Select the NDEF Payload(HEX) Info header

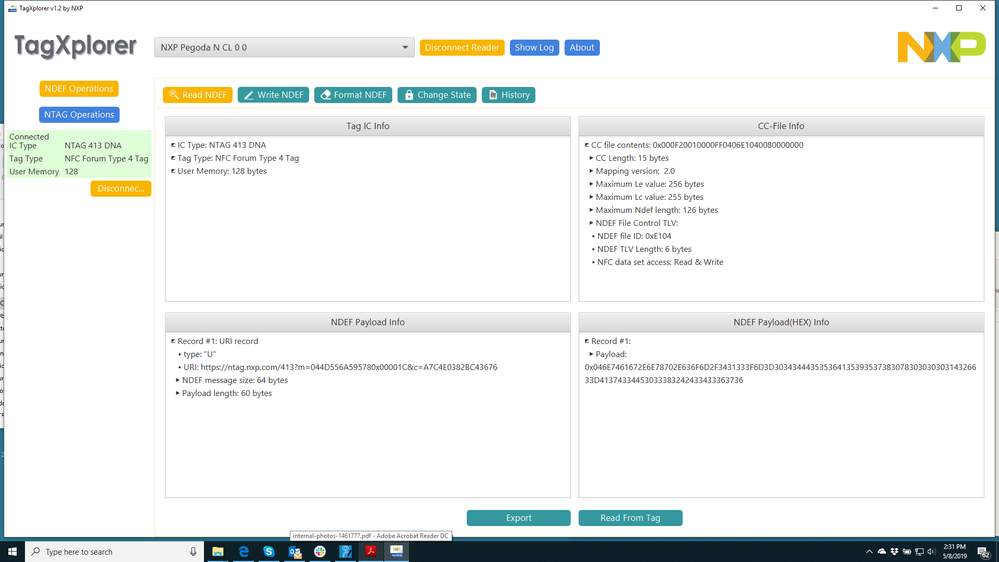pyautogui.click(x=781, y=322)
